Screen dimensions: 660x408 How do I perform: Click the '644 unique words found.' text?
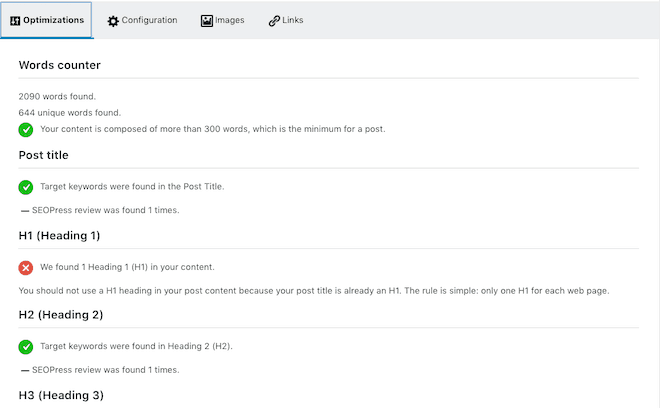[x=70, y=113]
